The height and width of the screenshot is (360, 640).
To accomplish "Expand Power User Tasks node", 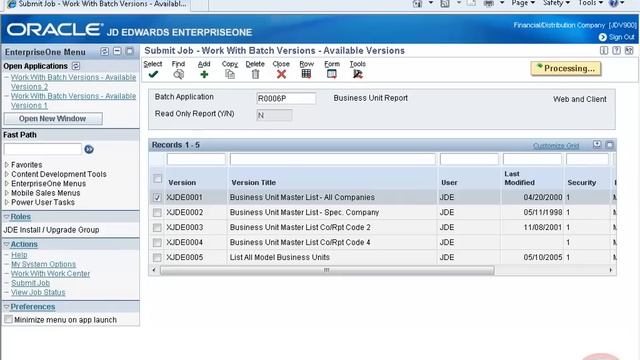I will pos(7,202).
